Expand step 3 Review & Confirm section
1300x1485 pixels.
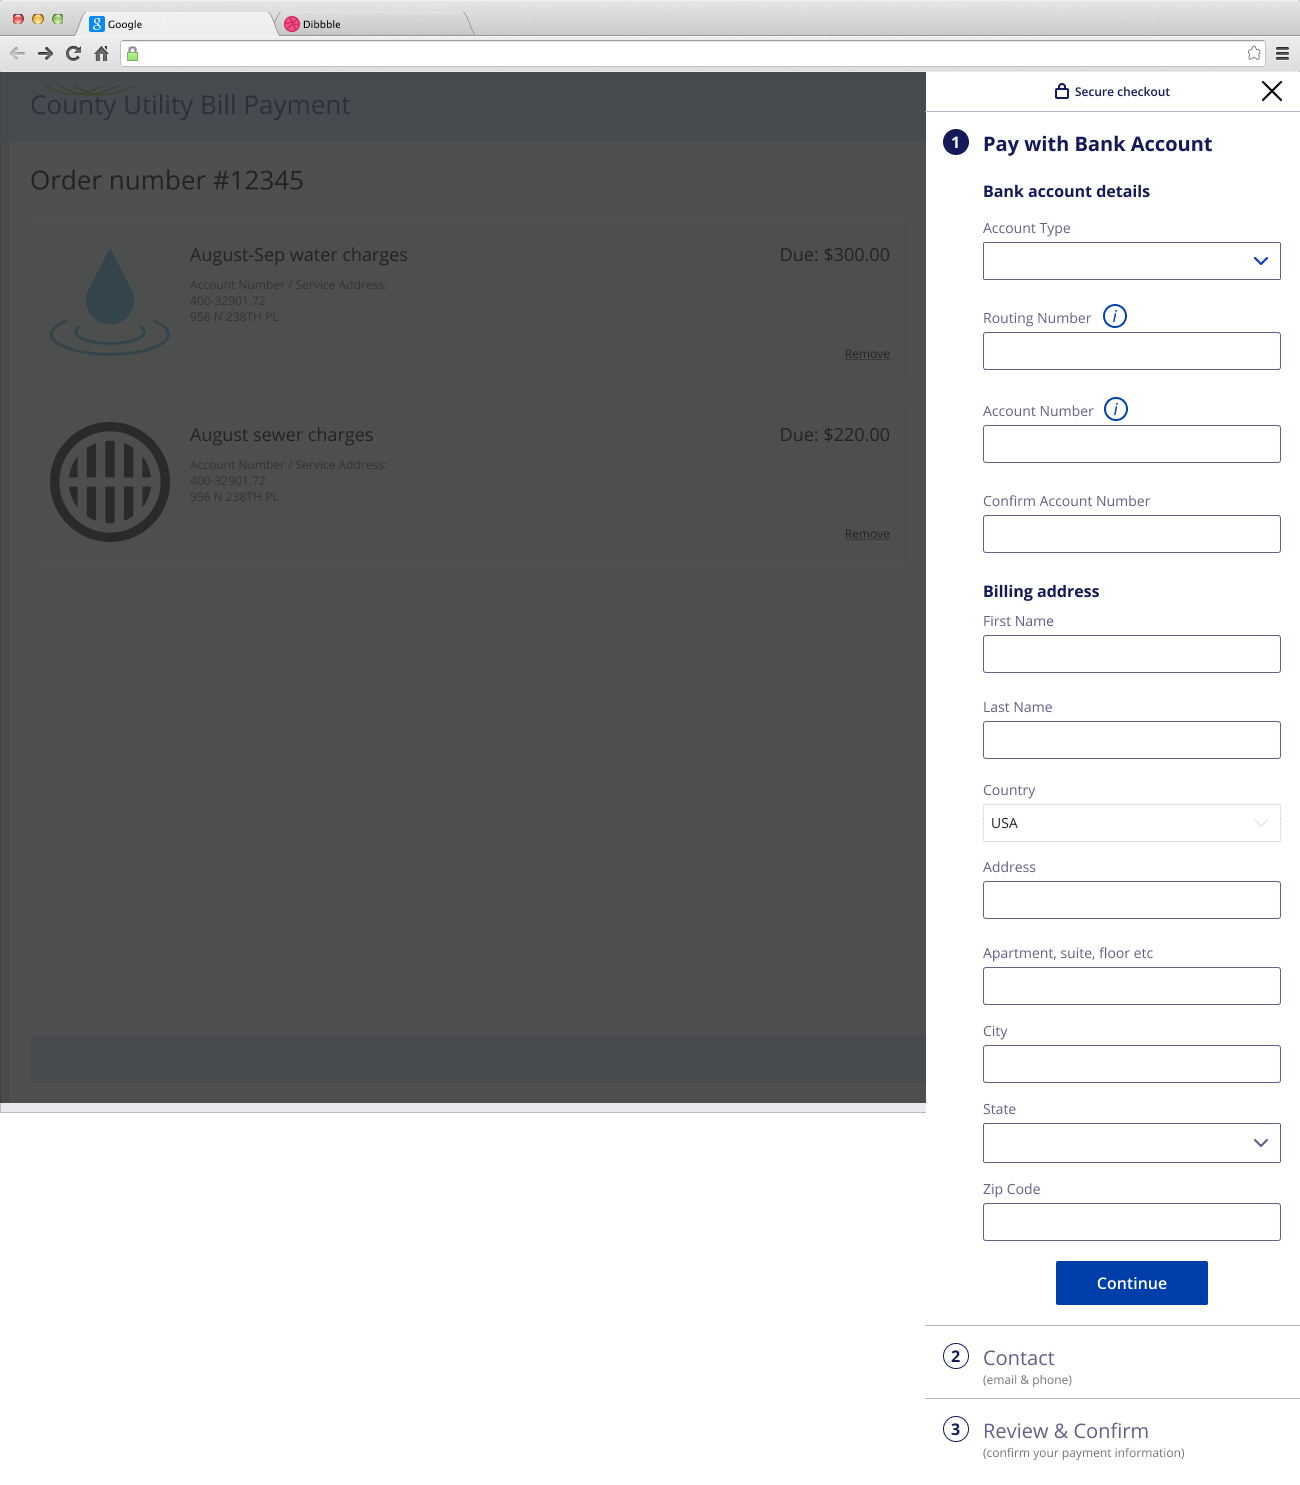tap(1065, 1431)
